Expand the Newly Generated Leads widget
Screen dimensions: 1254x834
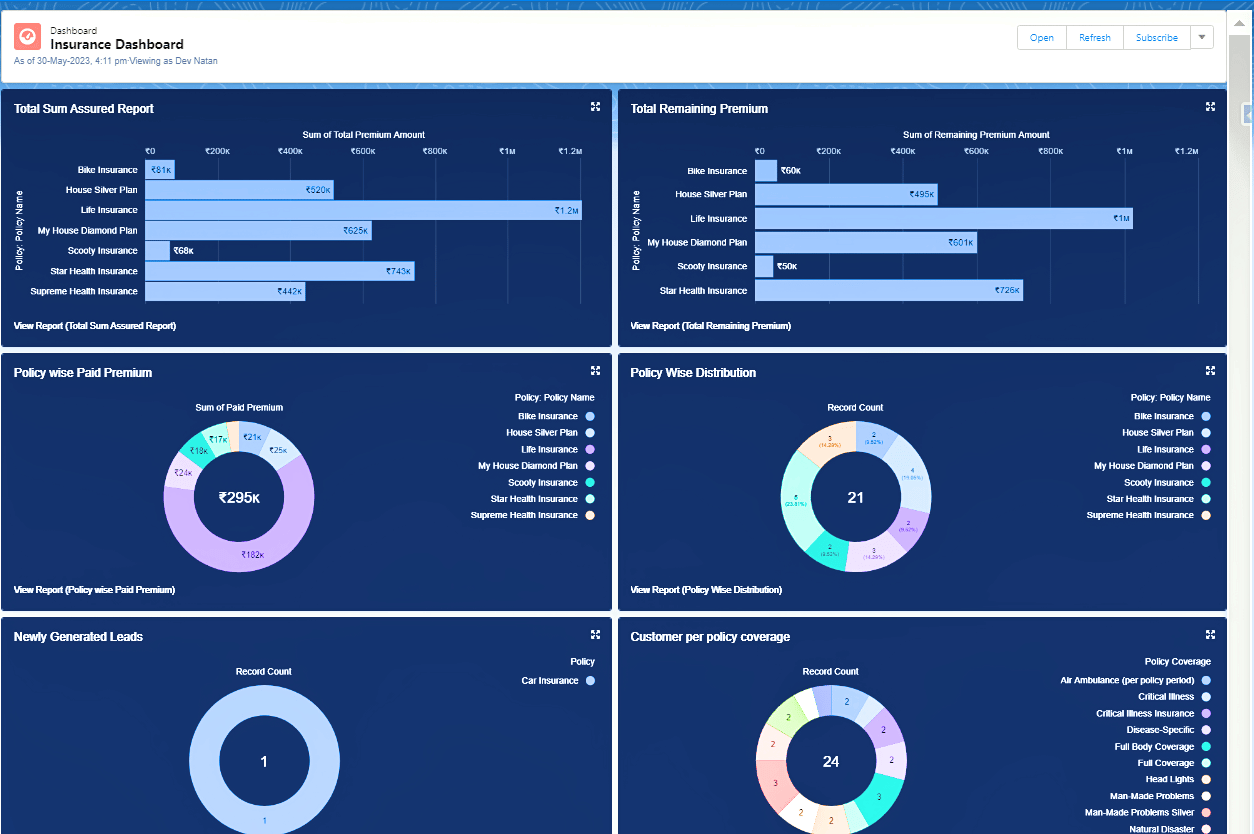pyautogui.click(x=595, y=634)
